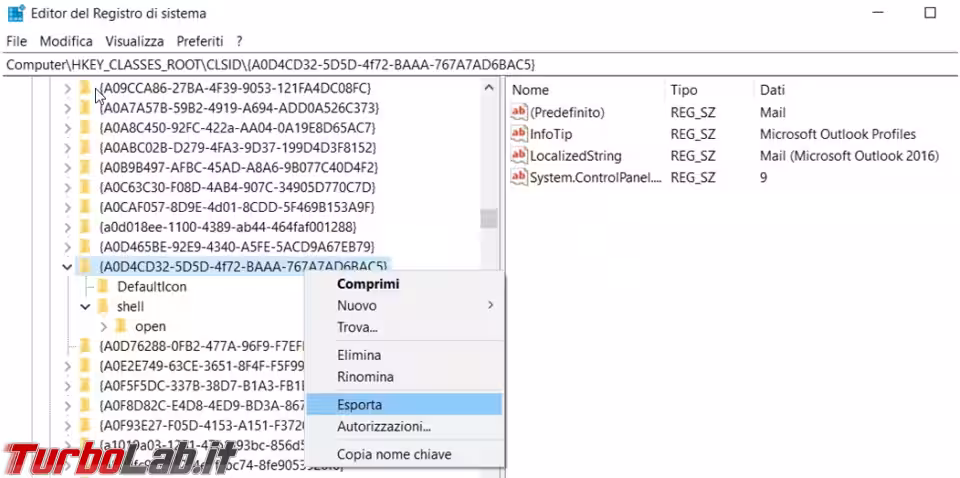The image size is (960, 478).
Task: Select Elimina in the context menu
Action: (358, 355)
